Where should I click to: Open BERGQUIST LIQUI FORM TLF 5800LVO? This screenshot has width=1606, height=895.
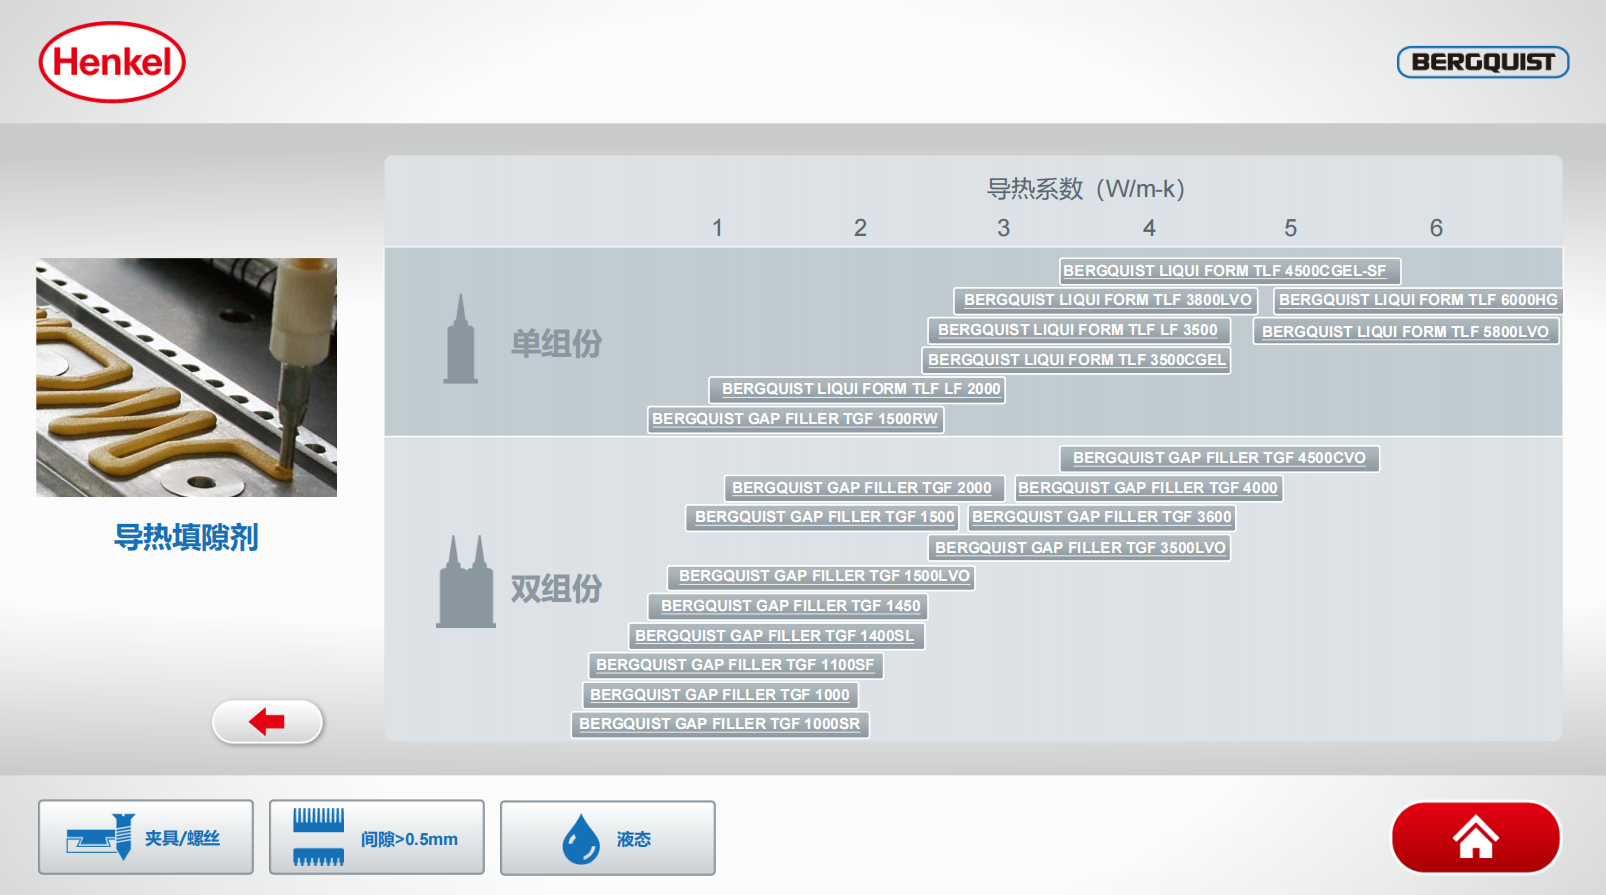[1405, 331]
